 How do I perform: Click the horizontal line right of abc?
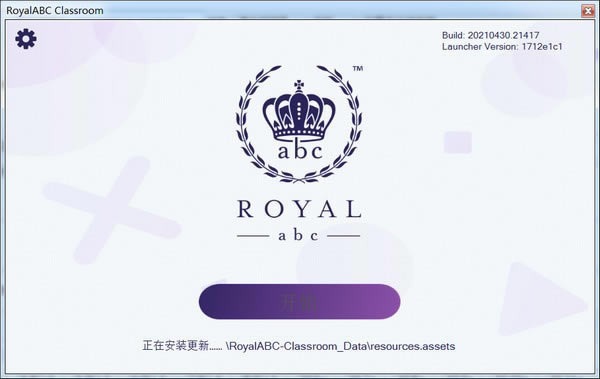pos(344,236)
